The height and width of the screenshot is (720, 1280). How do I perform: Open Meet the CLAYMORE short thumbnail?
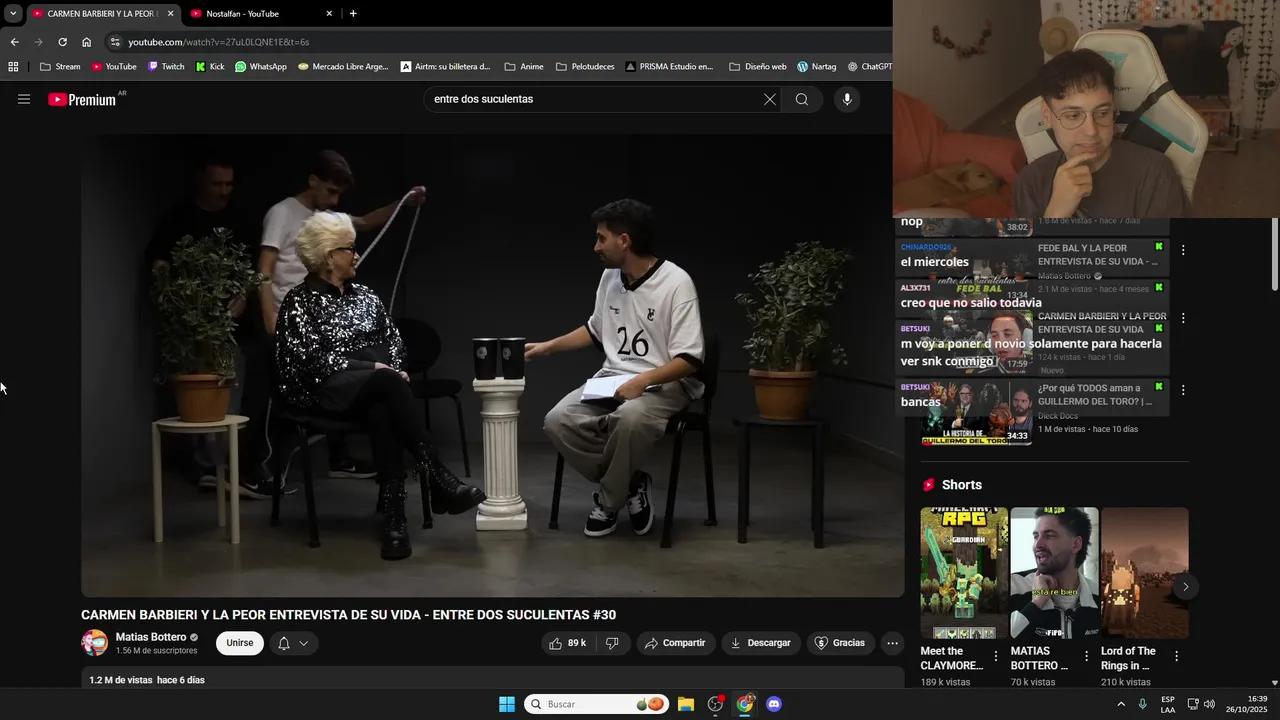pyautogui.click(x=964, y=572)
